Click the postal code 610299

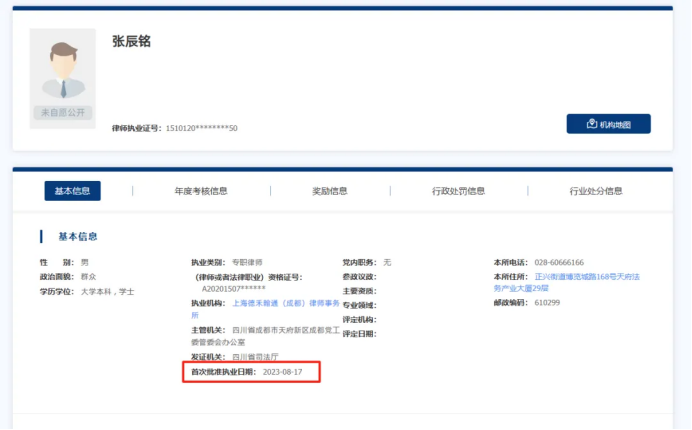click(x=547, y=302)
